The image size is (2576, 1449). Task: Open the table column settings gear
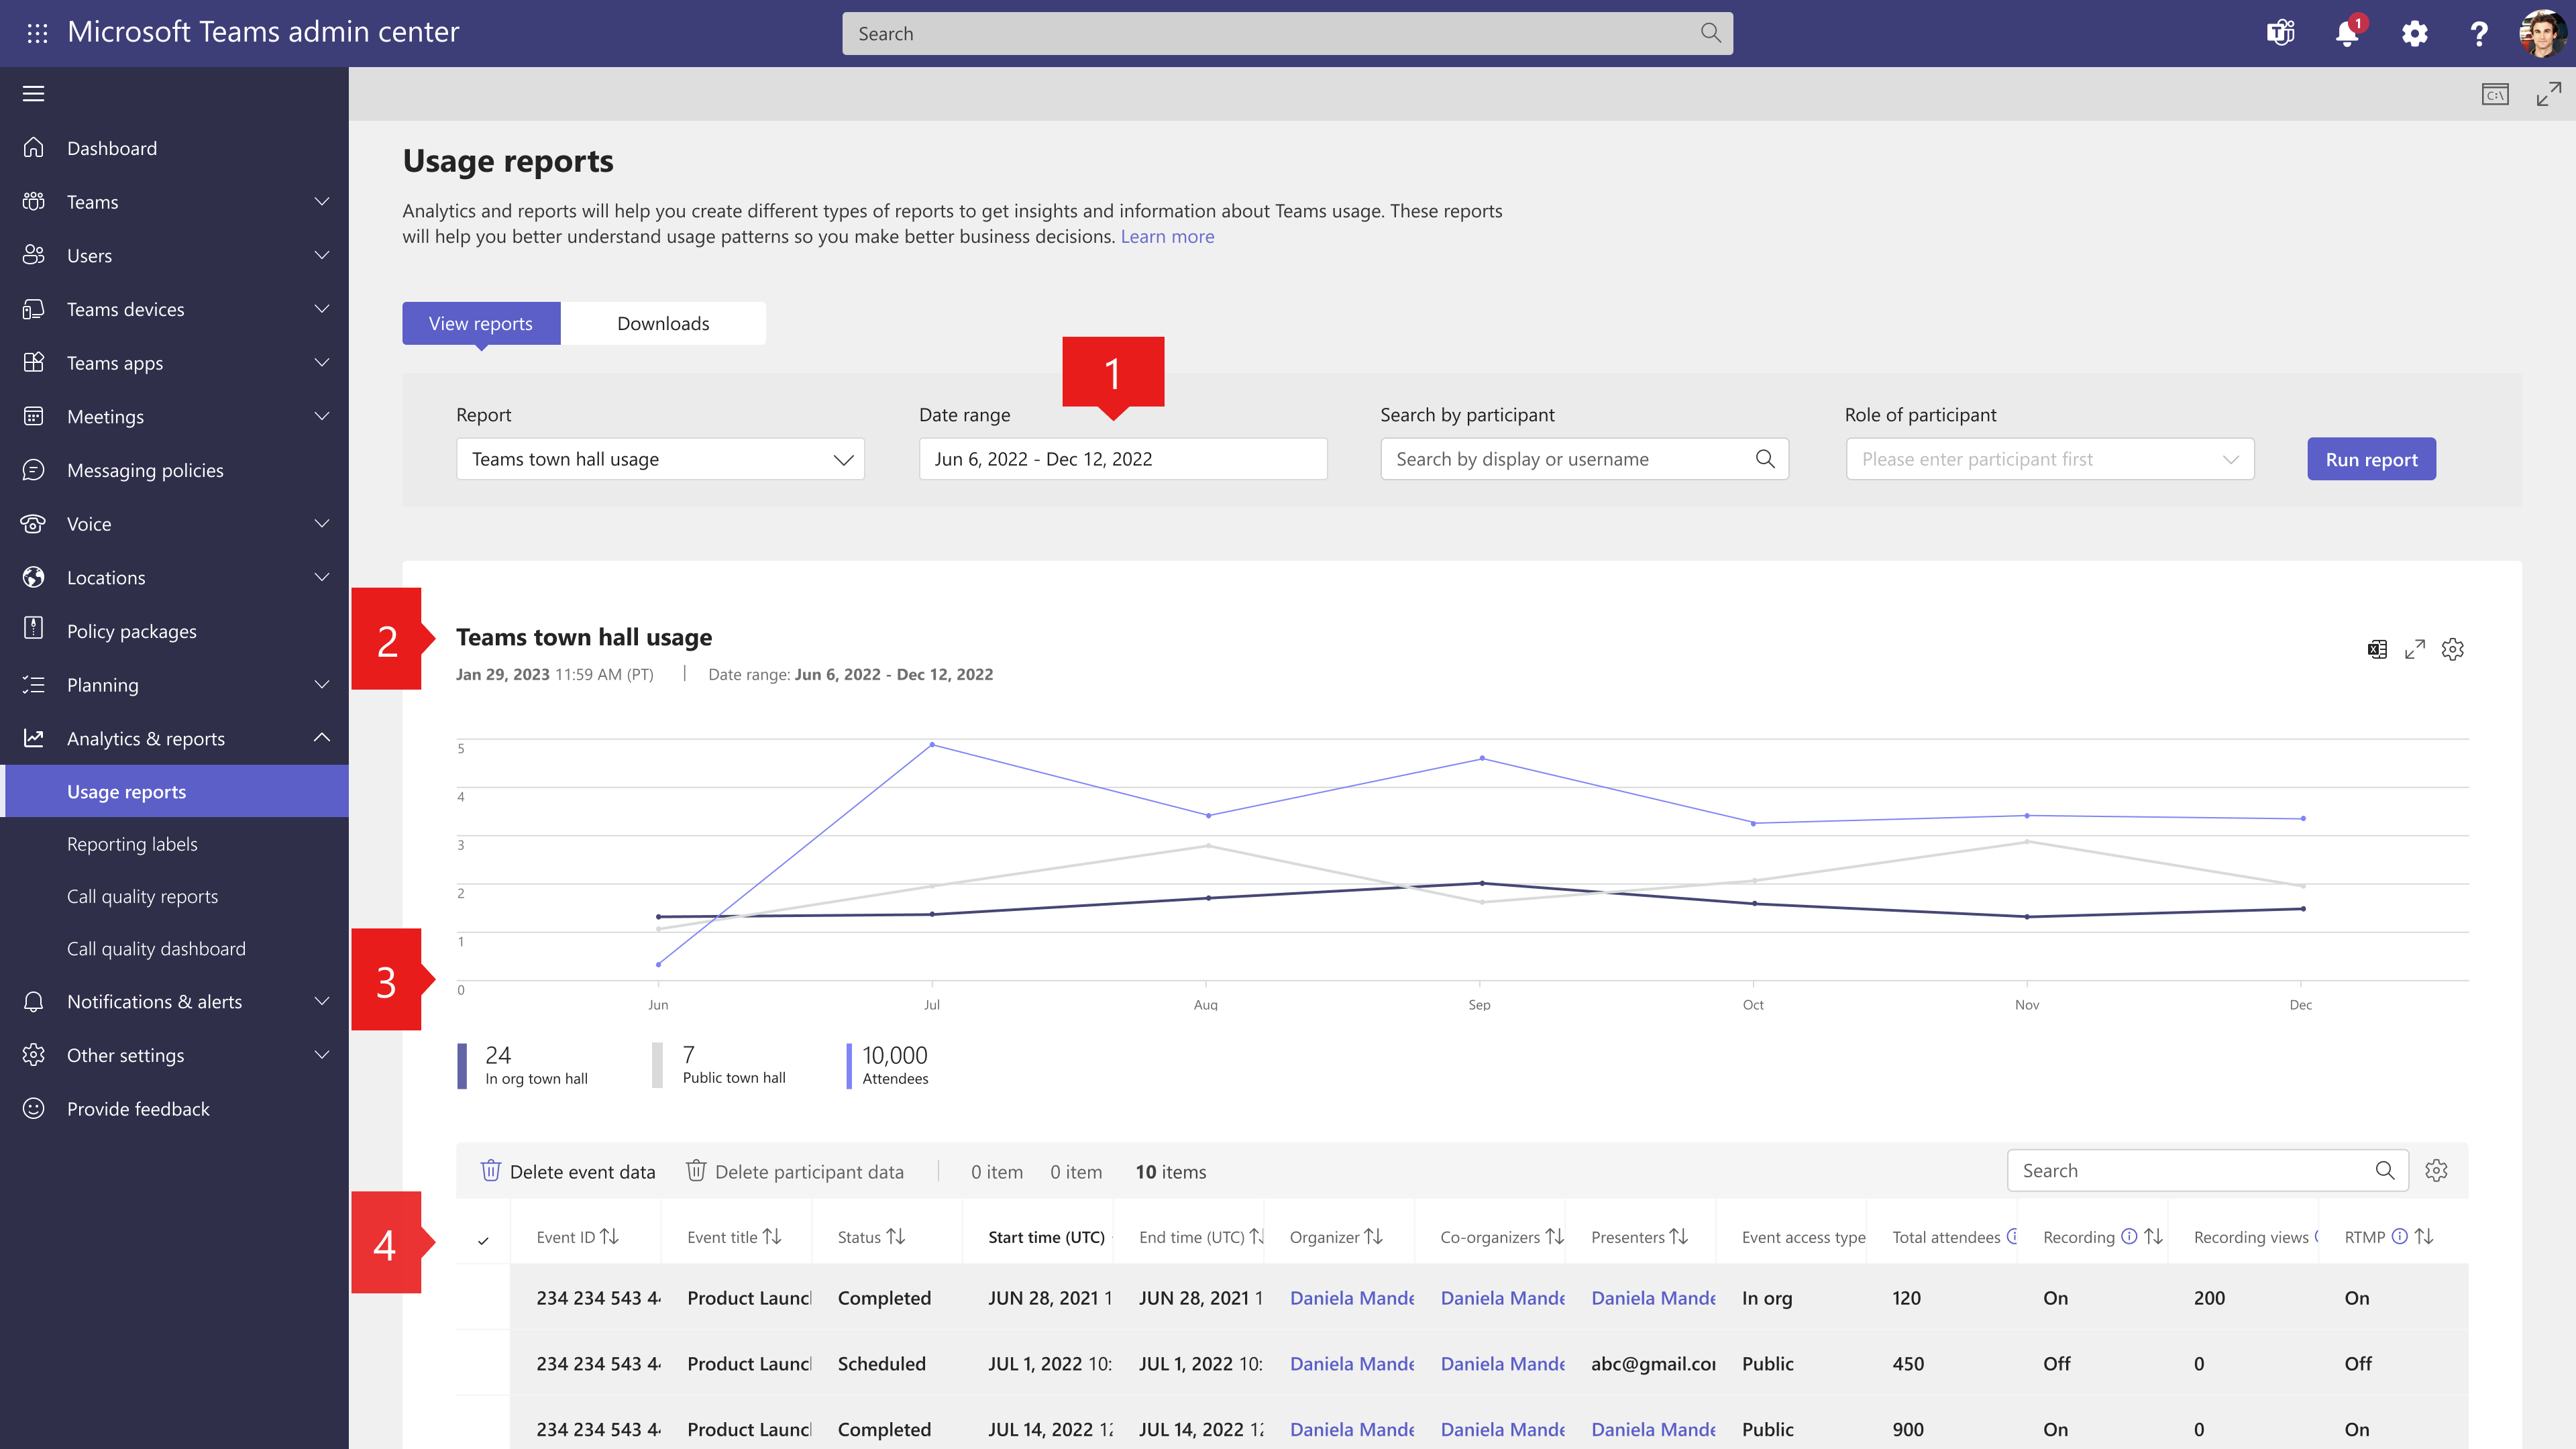click(x=2437, y=1170)
